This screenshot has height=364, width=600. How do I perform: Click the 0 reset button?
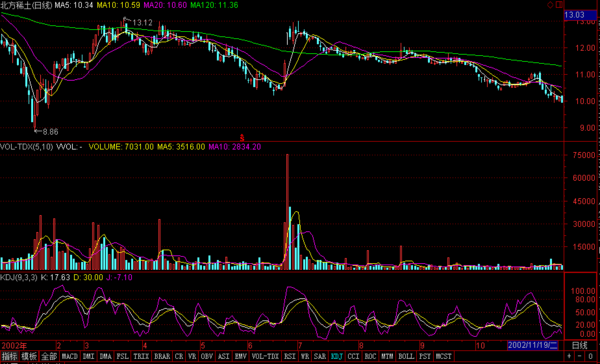pos(591,356)
